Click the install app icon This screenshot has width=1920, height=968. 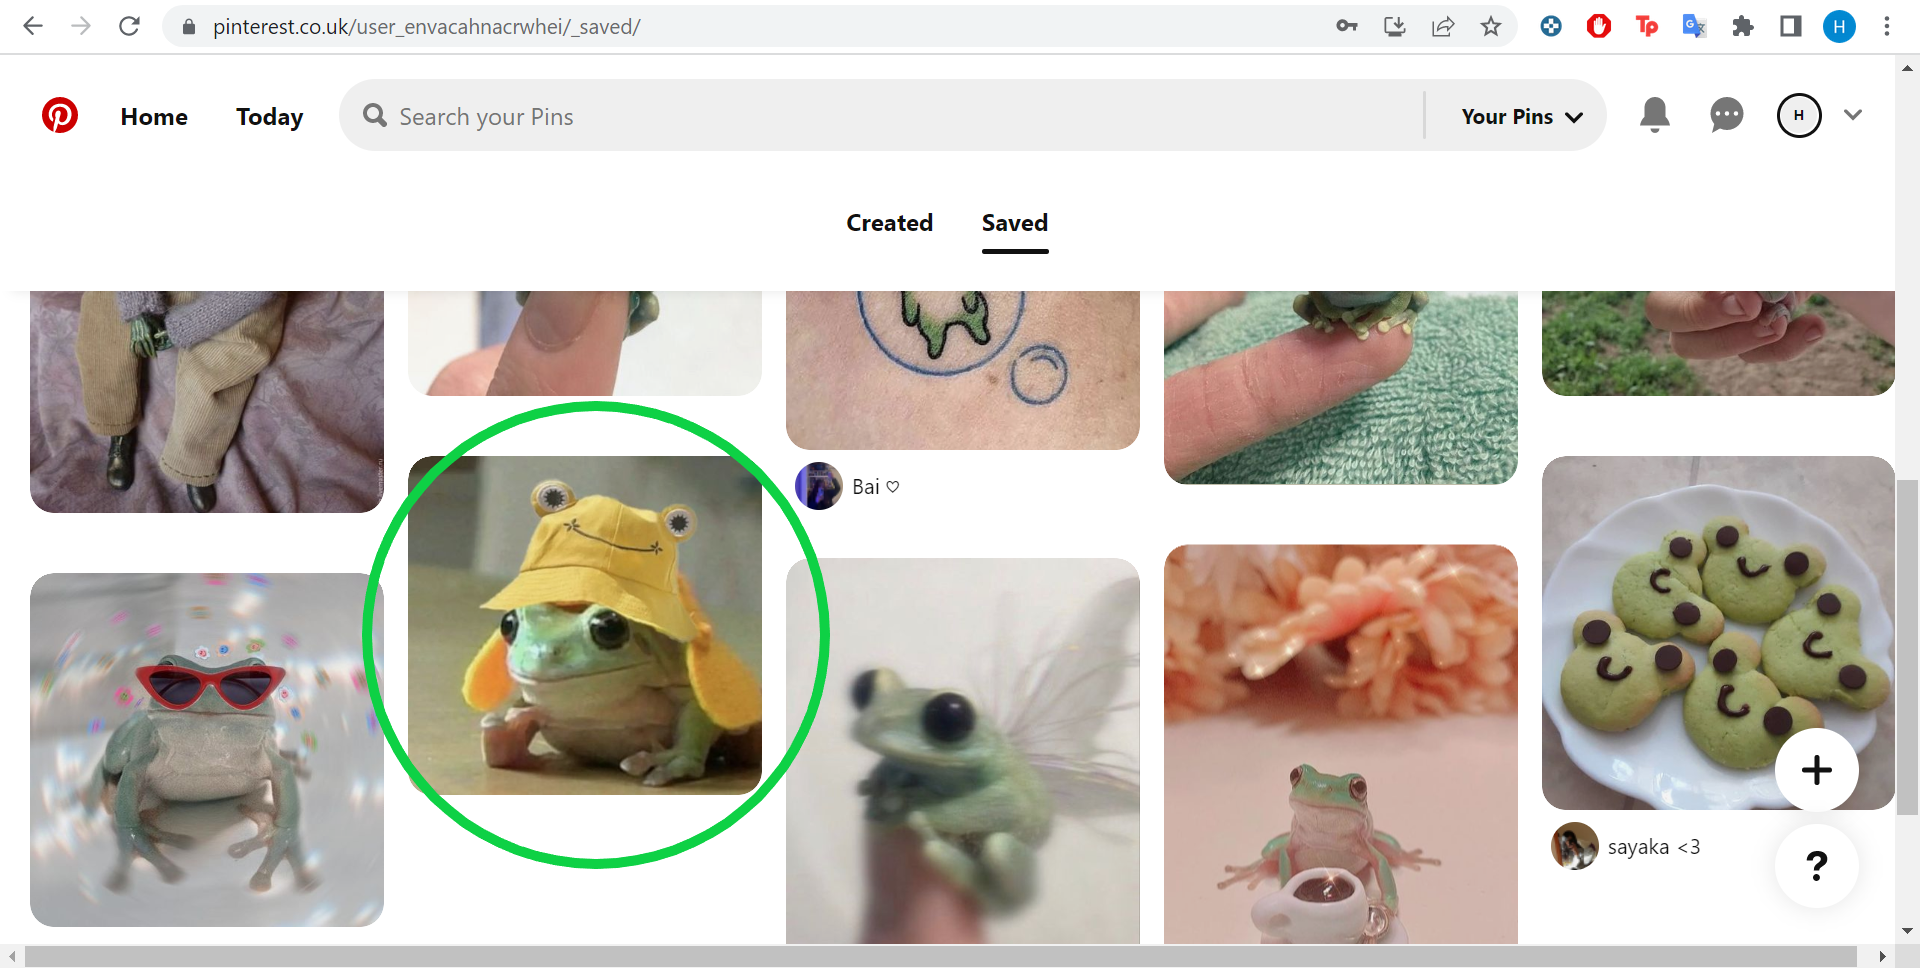pyautogui.click(x=1395, y=26)
